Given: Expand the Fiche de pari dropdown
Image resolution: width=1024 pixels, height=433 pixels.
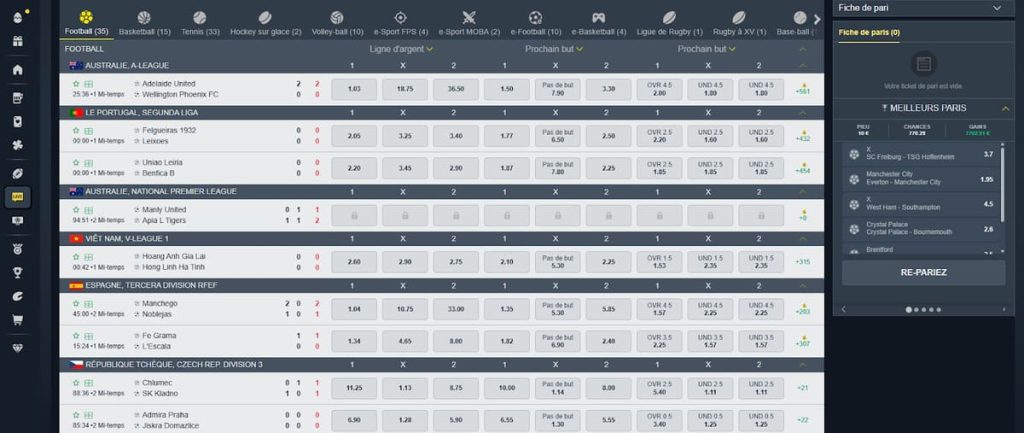Looking at the screenshot, I should click(996, 8).
